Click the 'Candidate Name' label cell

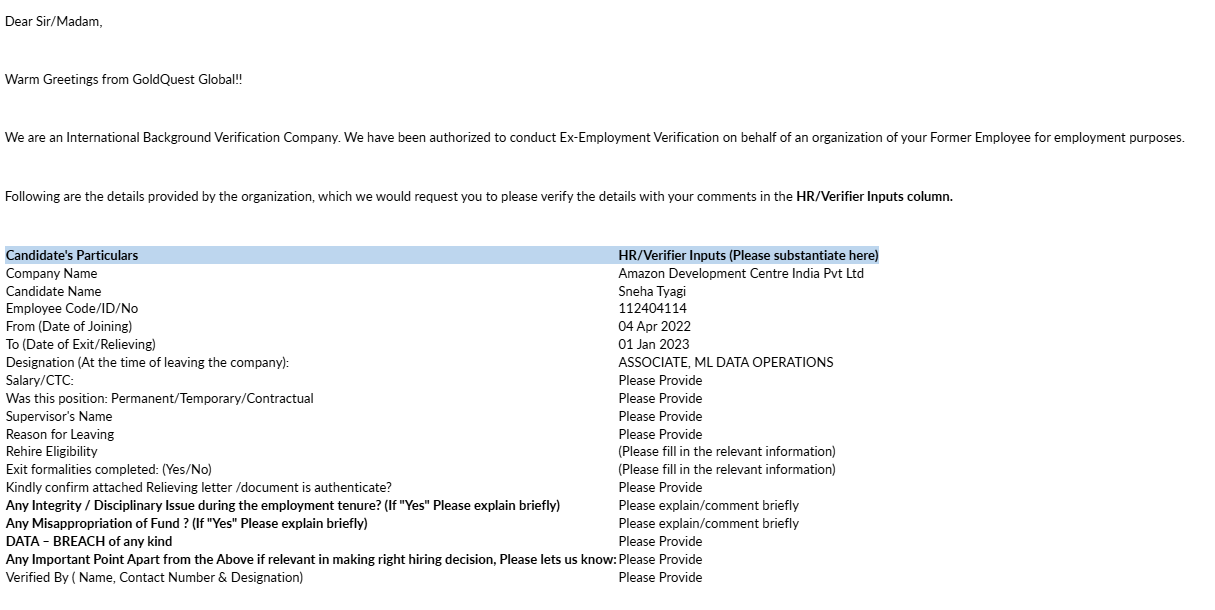(54, 291)
